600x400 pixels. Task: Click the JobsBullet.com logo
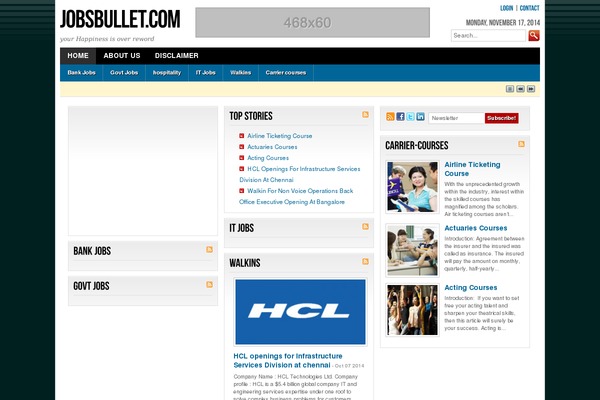(x=120, y=19)
